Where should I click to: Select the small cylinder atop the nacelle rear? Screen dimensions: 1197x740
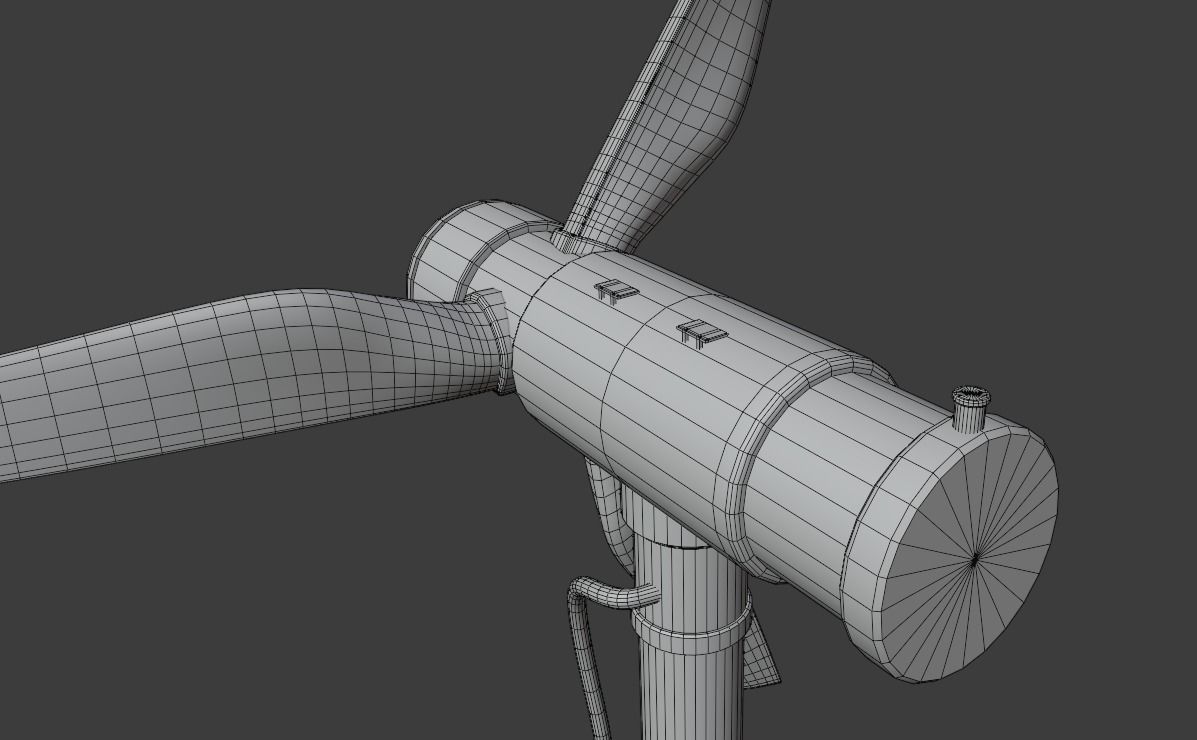tap(970, 408)
